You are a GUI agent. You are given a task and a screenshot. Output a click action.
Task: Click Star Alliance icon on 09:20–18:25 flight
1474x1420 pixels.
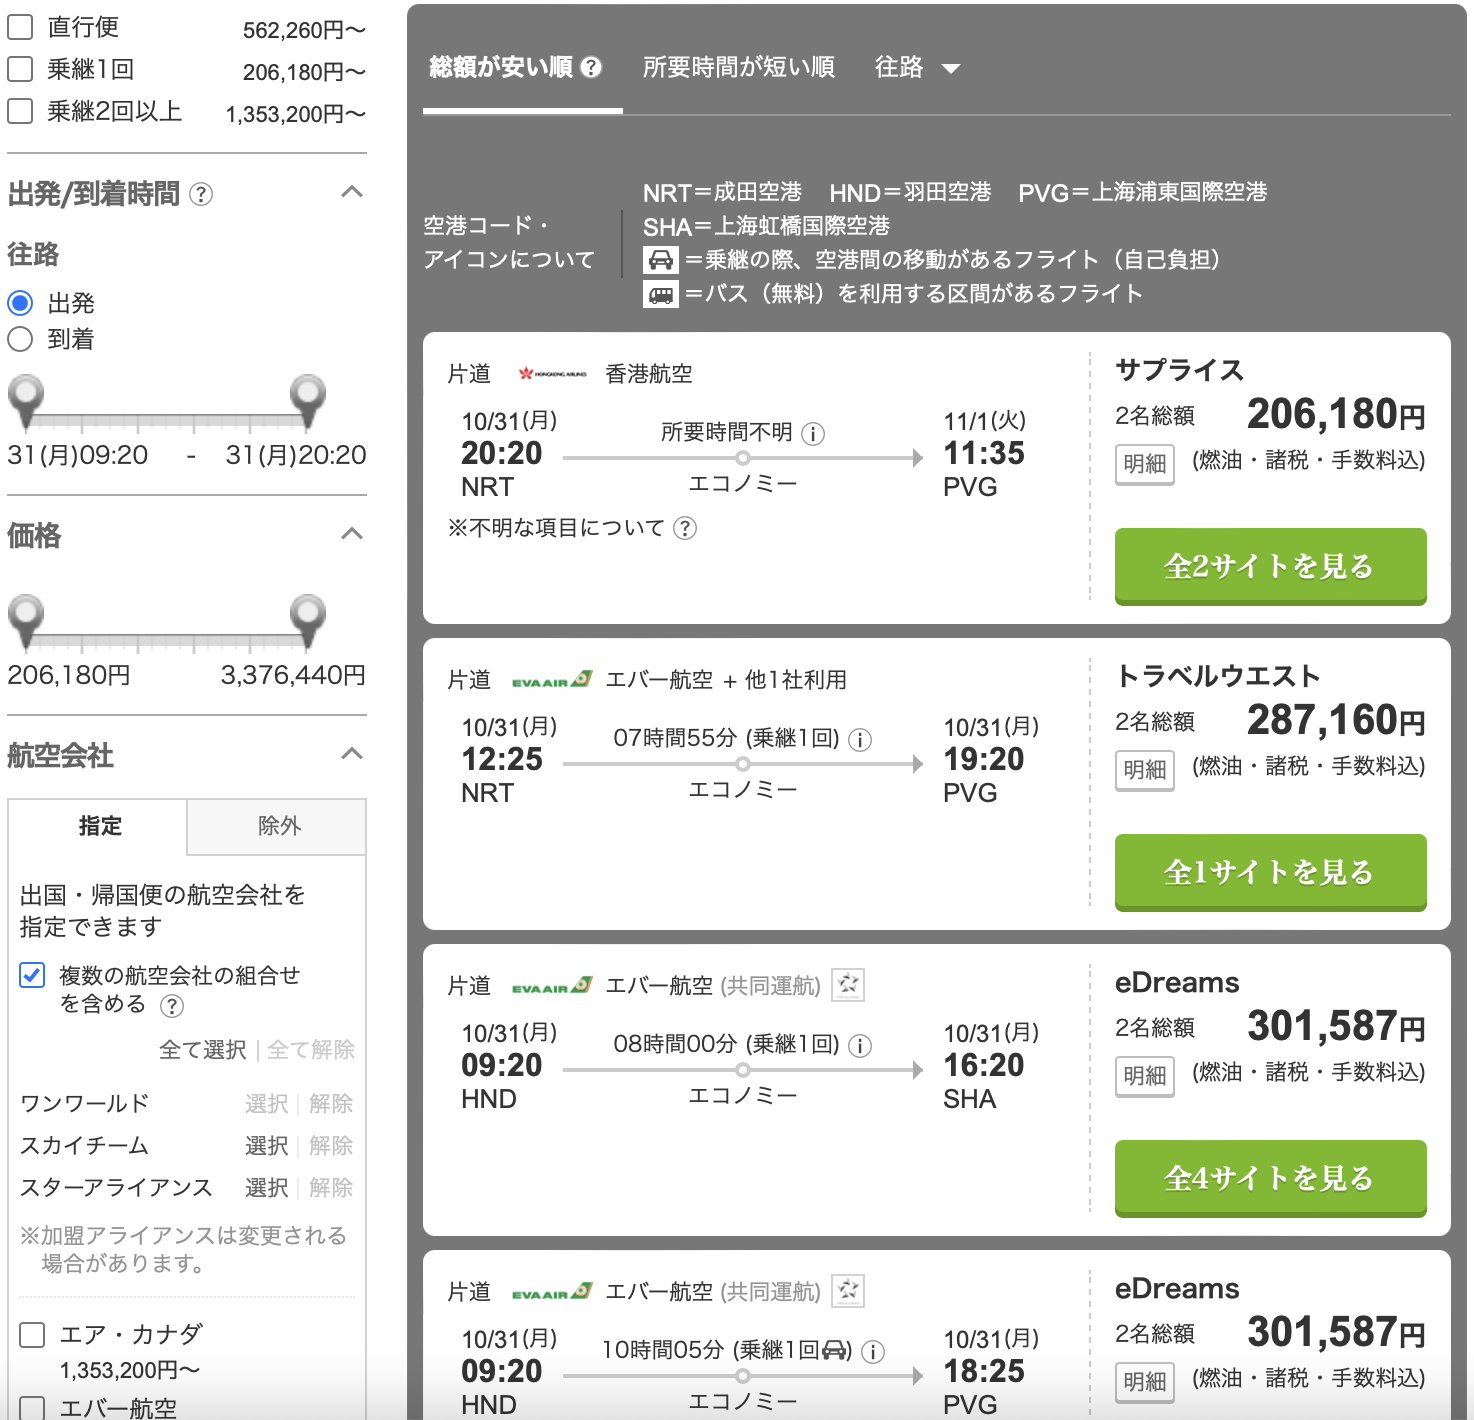(x=848, y=1291)
